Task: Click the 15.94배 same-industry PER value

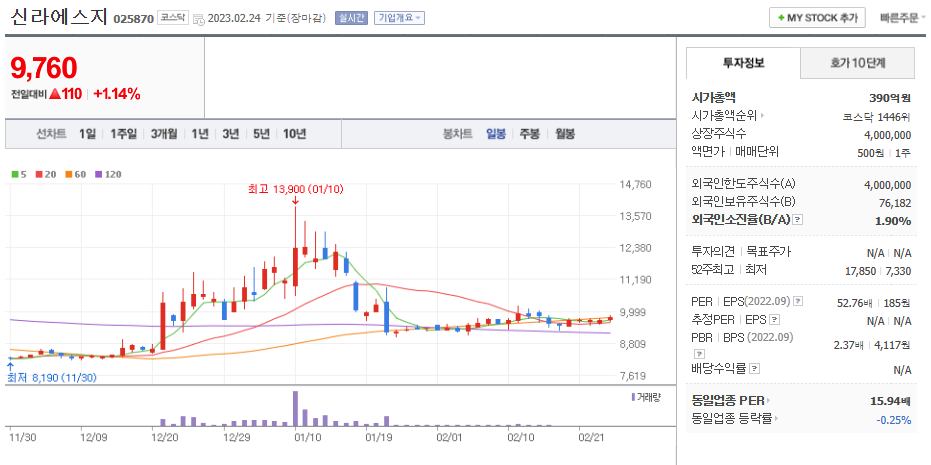Action: [890, 401]
